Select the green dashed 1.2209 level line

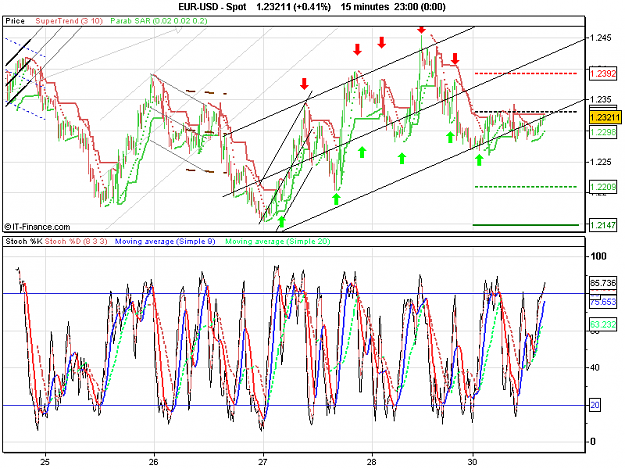(x=526, y=186)
